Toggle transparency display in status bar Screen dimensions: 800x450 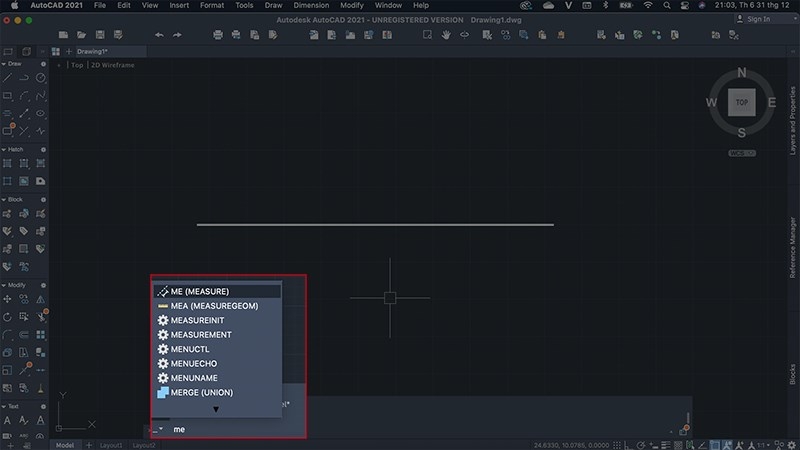[678, 445]
